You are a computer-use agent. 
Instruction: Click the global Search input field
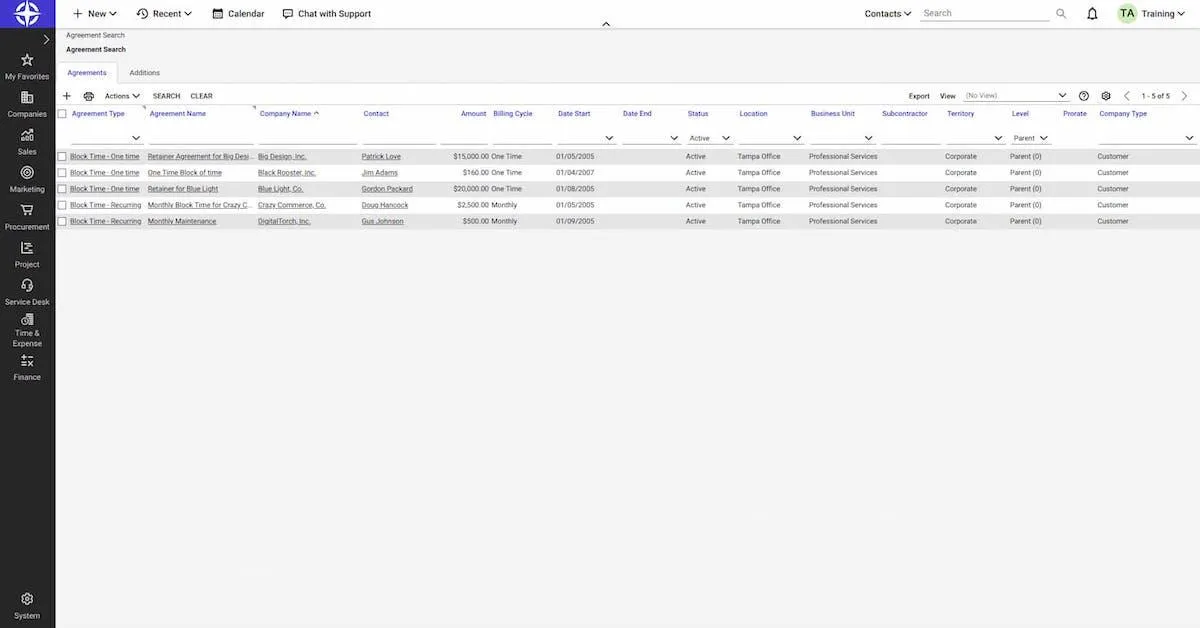(984, 14)
